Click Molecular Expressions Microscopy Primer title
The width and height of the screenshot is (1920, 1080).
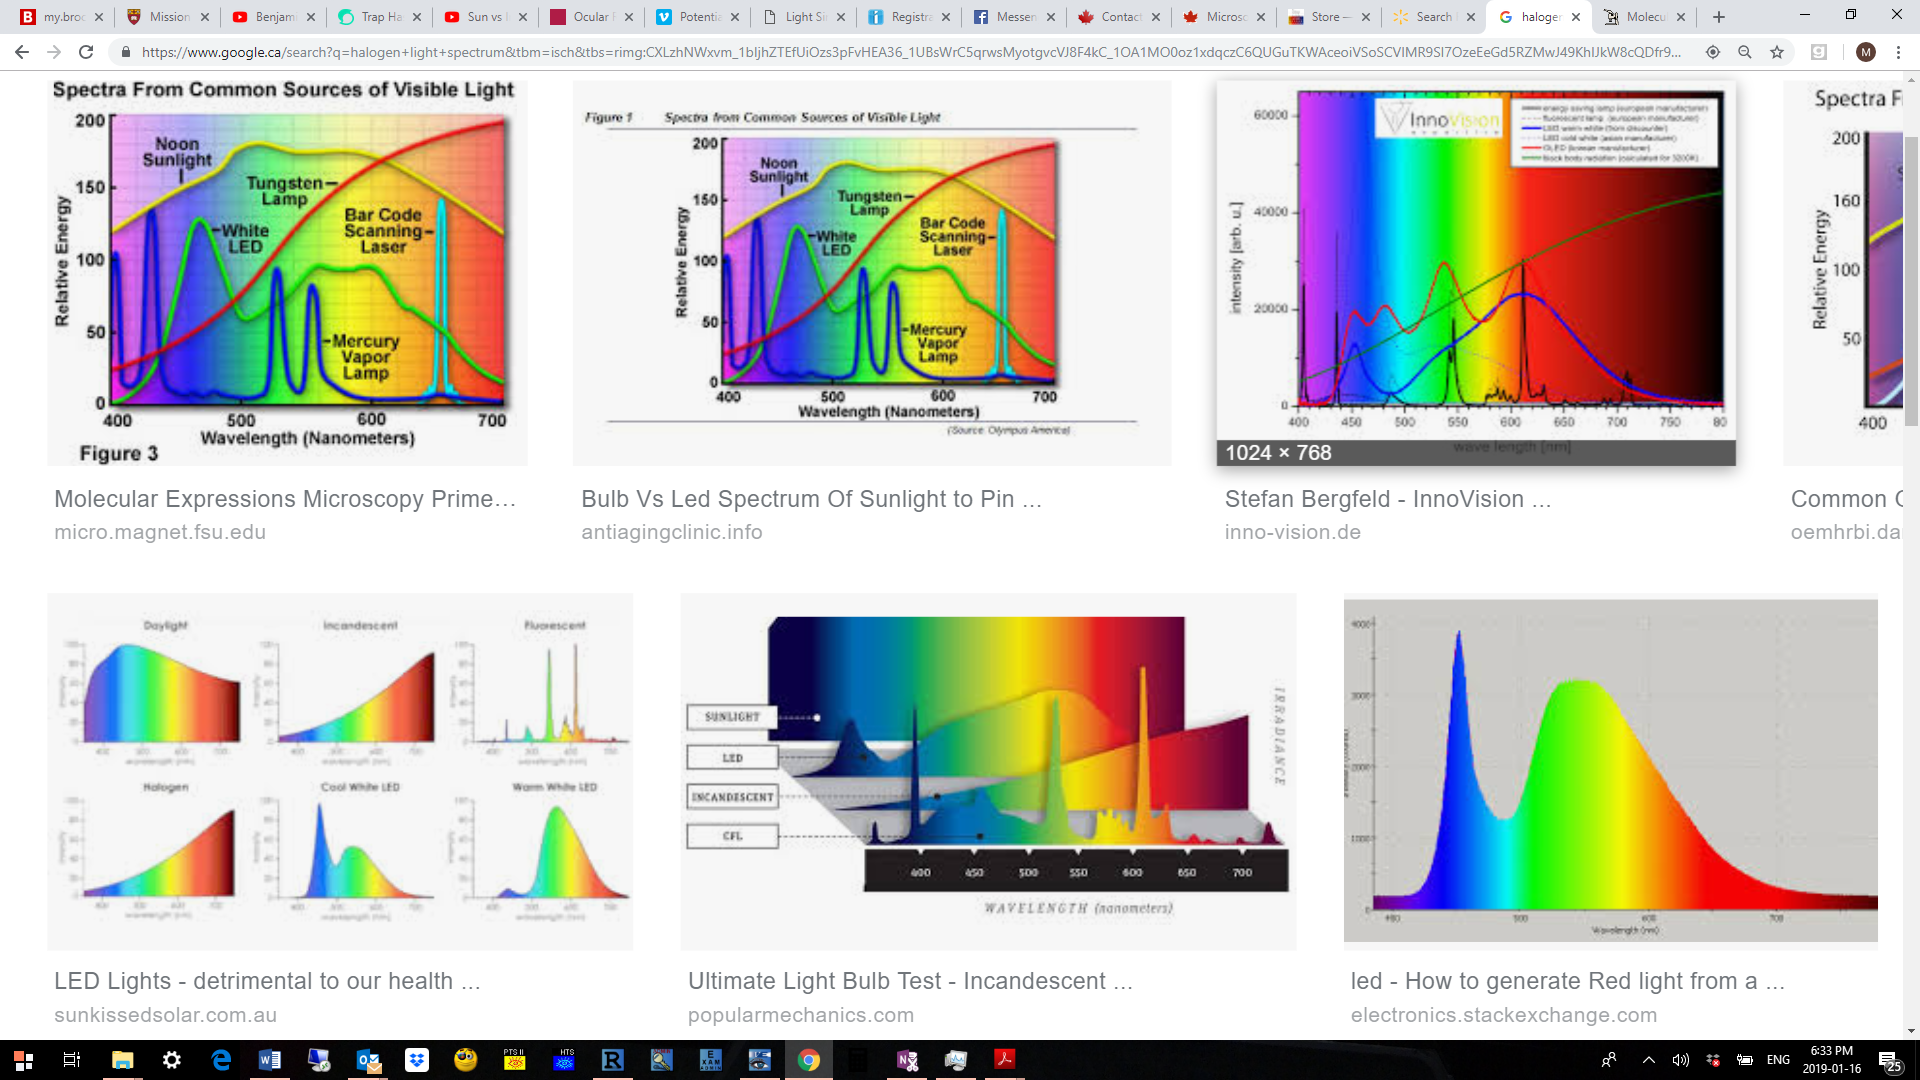(x=285, y=499)
